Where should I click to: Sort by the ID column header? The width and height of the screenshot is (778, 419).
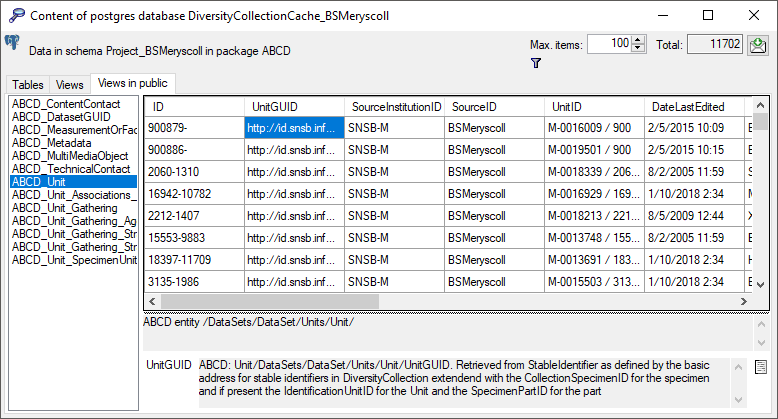(194, 107)
